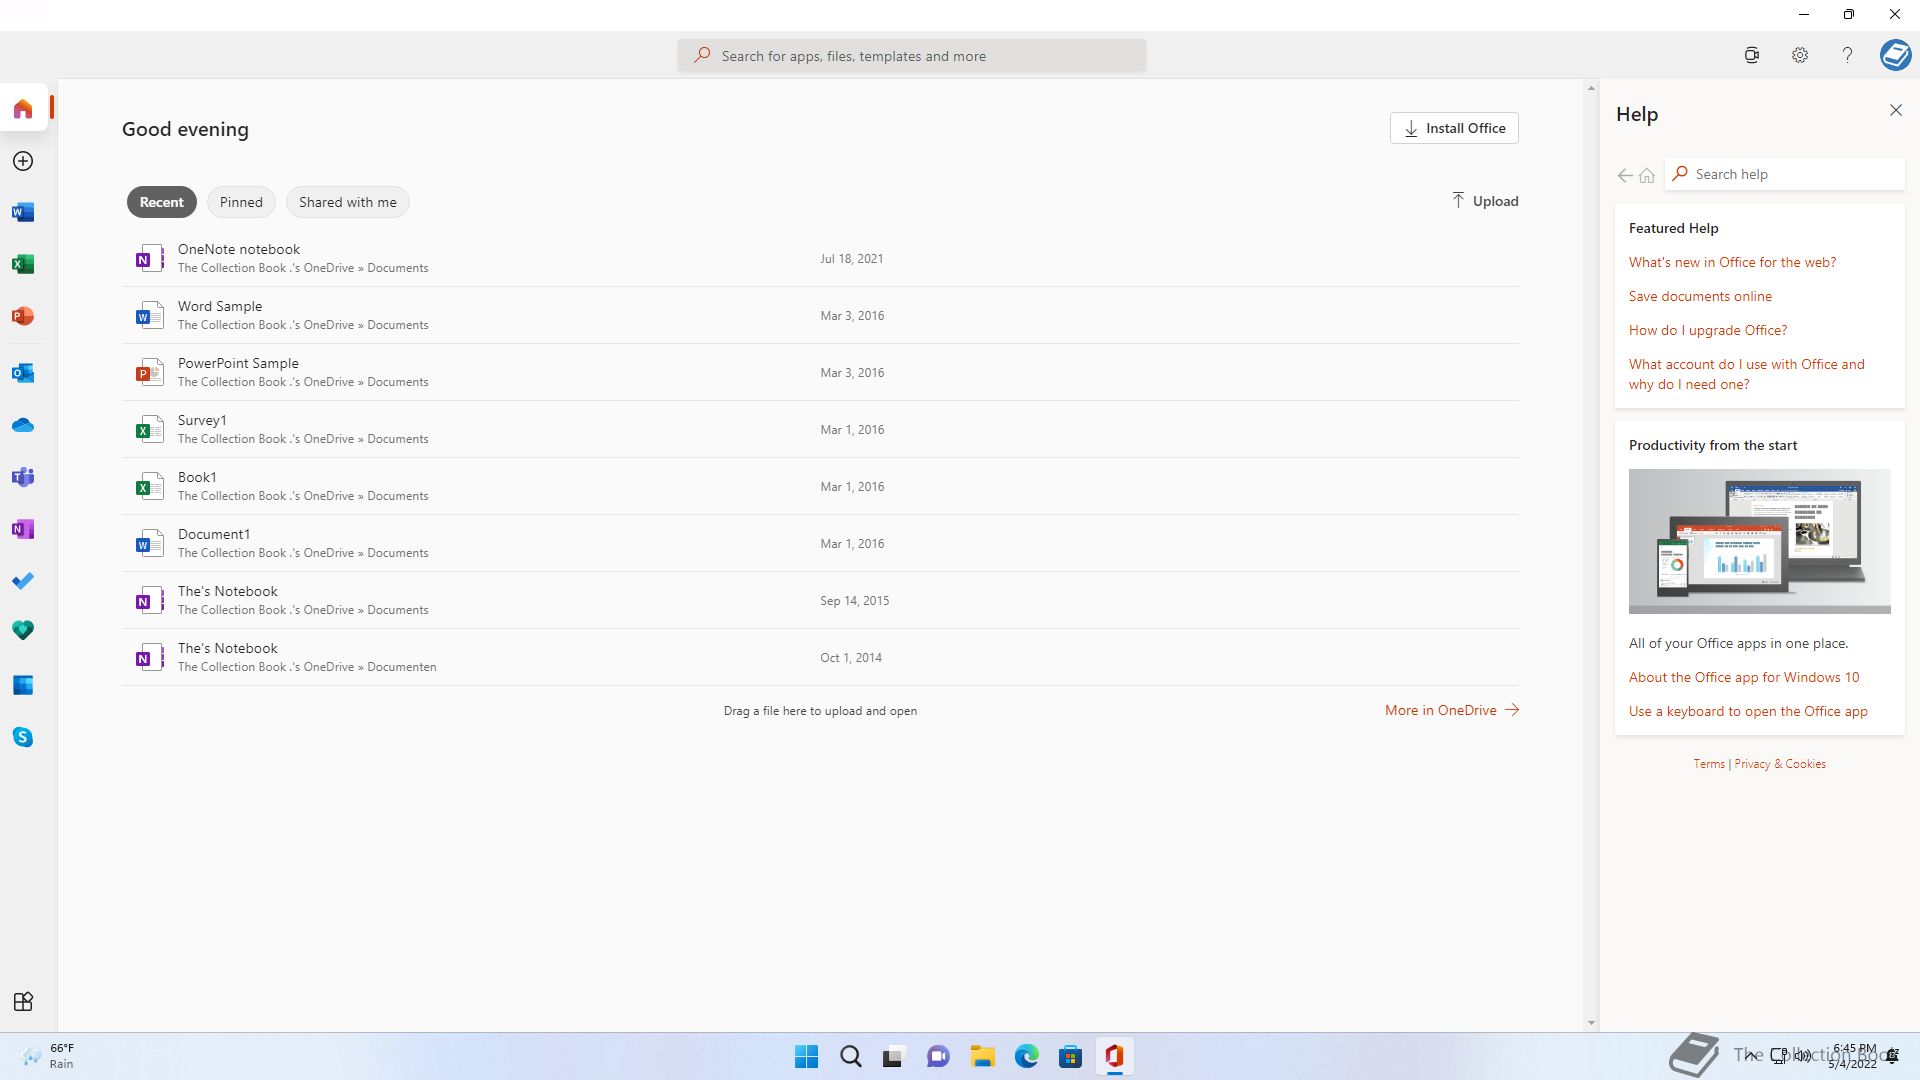Launch PowerPoint from the sidebar
The image size is (1920, 1080).
click(x=23, y=316)
